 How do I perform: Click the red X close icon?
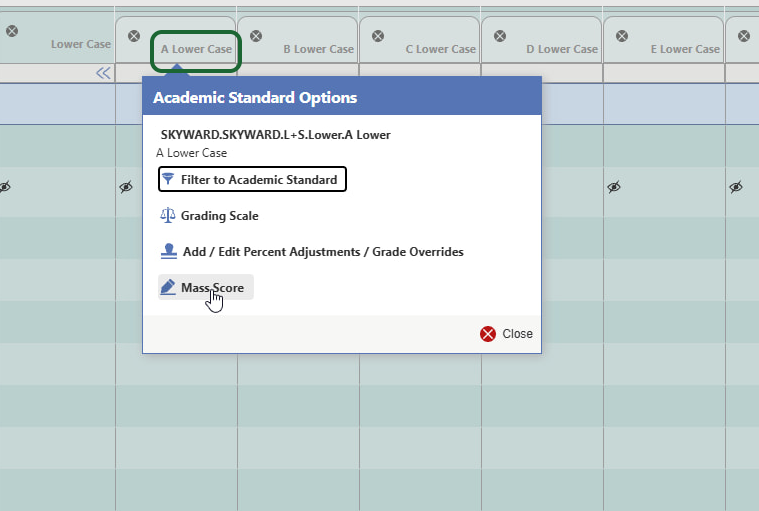coord(488,334)
